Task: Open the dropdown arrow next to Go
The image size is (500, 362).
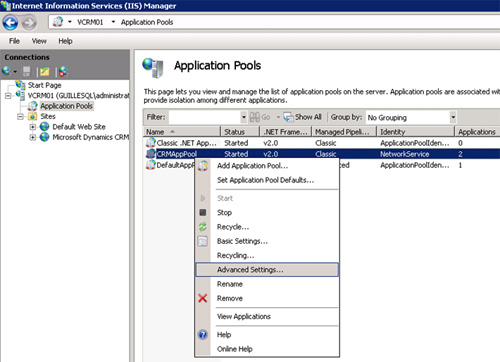Action: pyautogui.click(x=278, y=117)
